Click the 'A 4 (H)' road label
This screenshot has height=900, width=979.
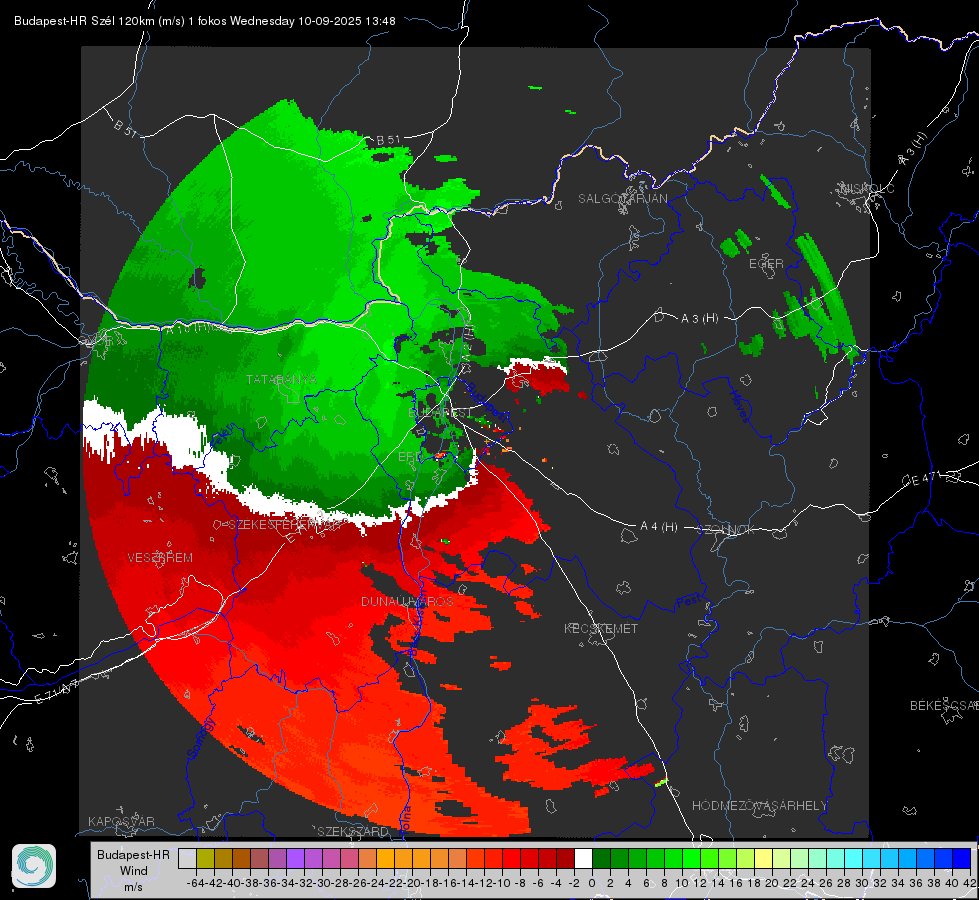pyautogui.click(x=659, y=527)
